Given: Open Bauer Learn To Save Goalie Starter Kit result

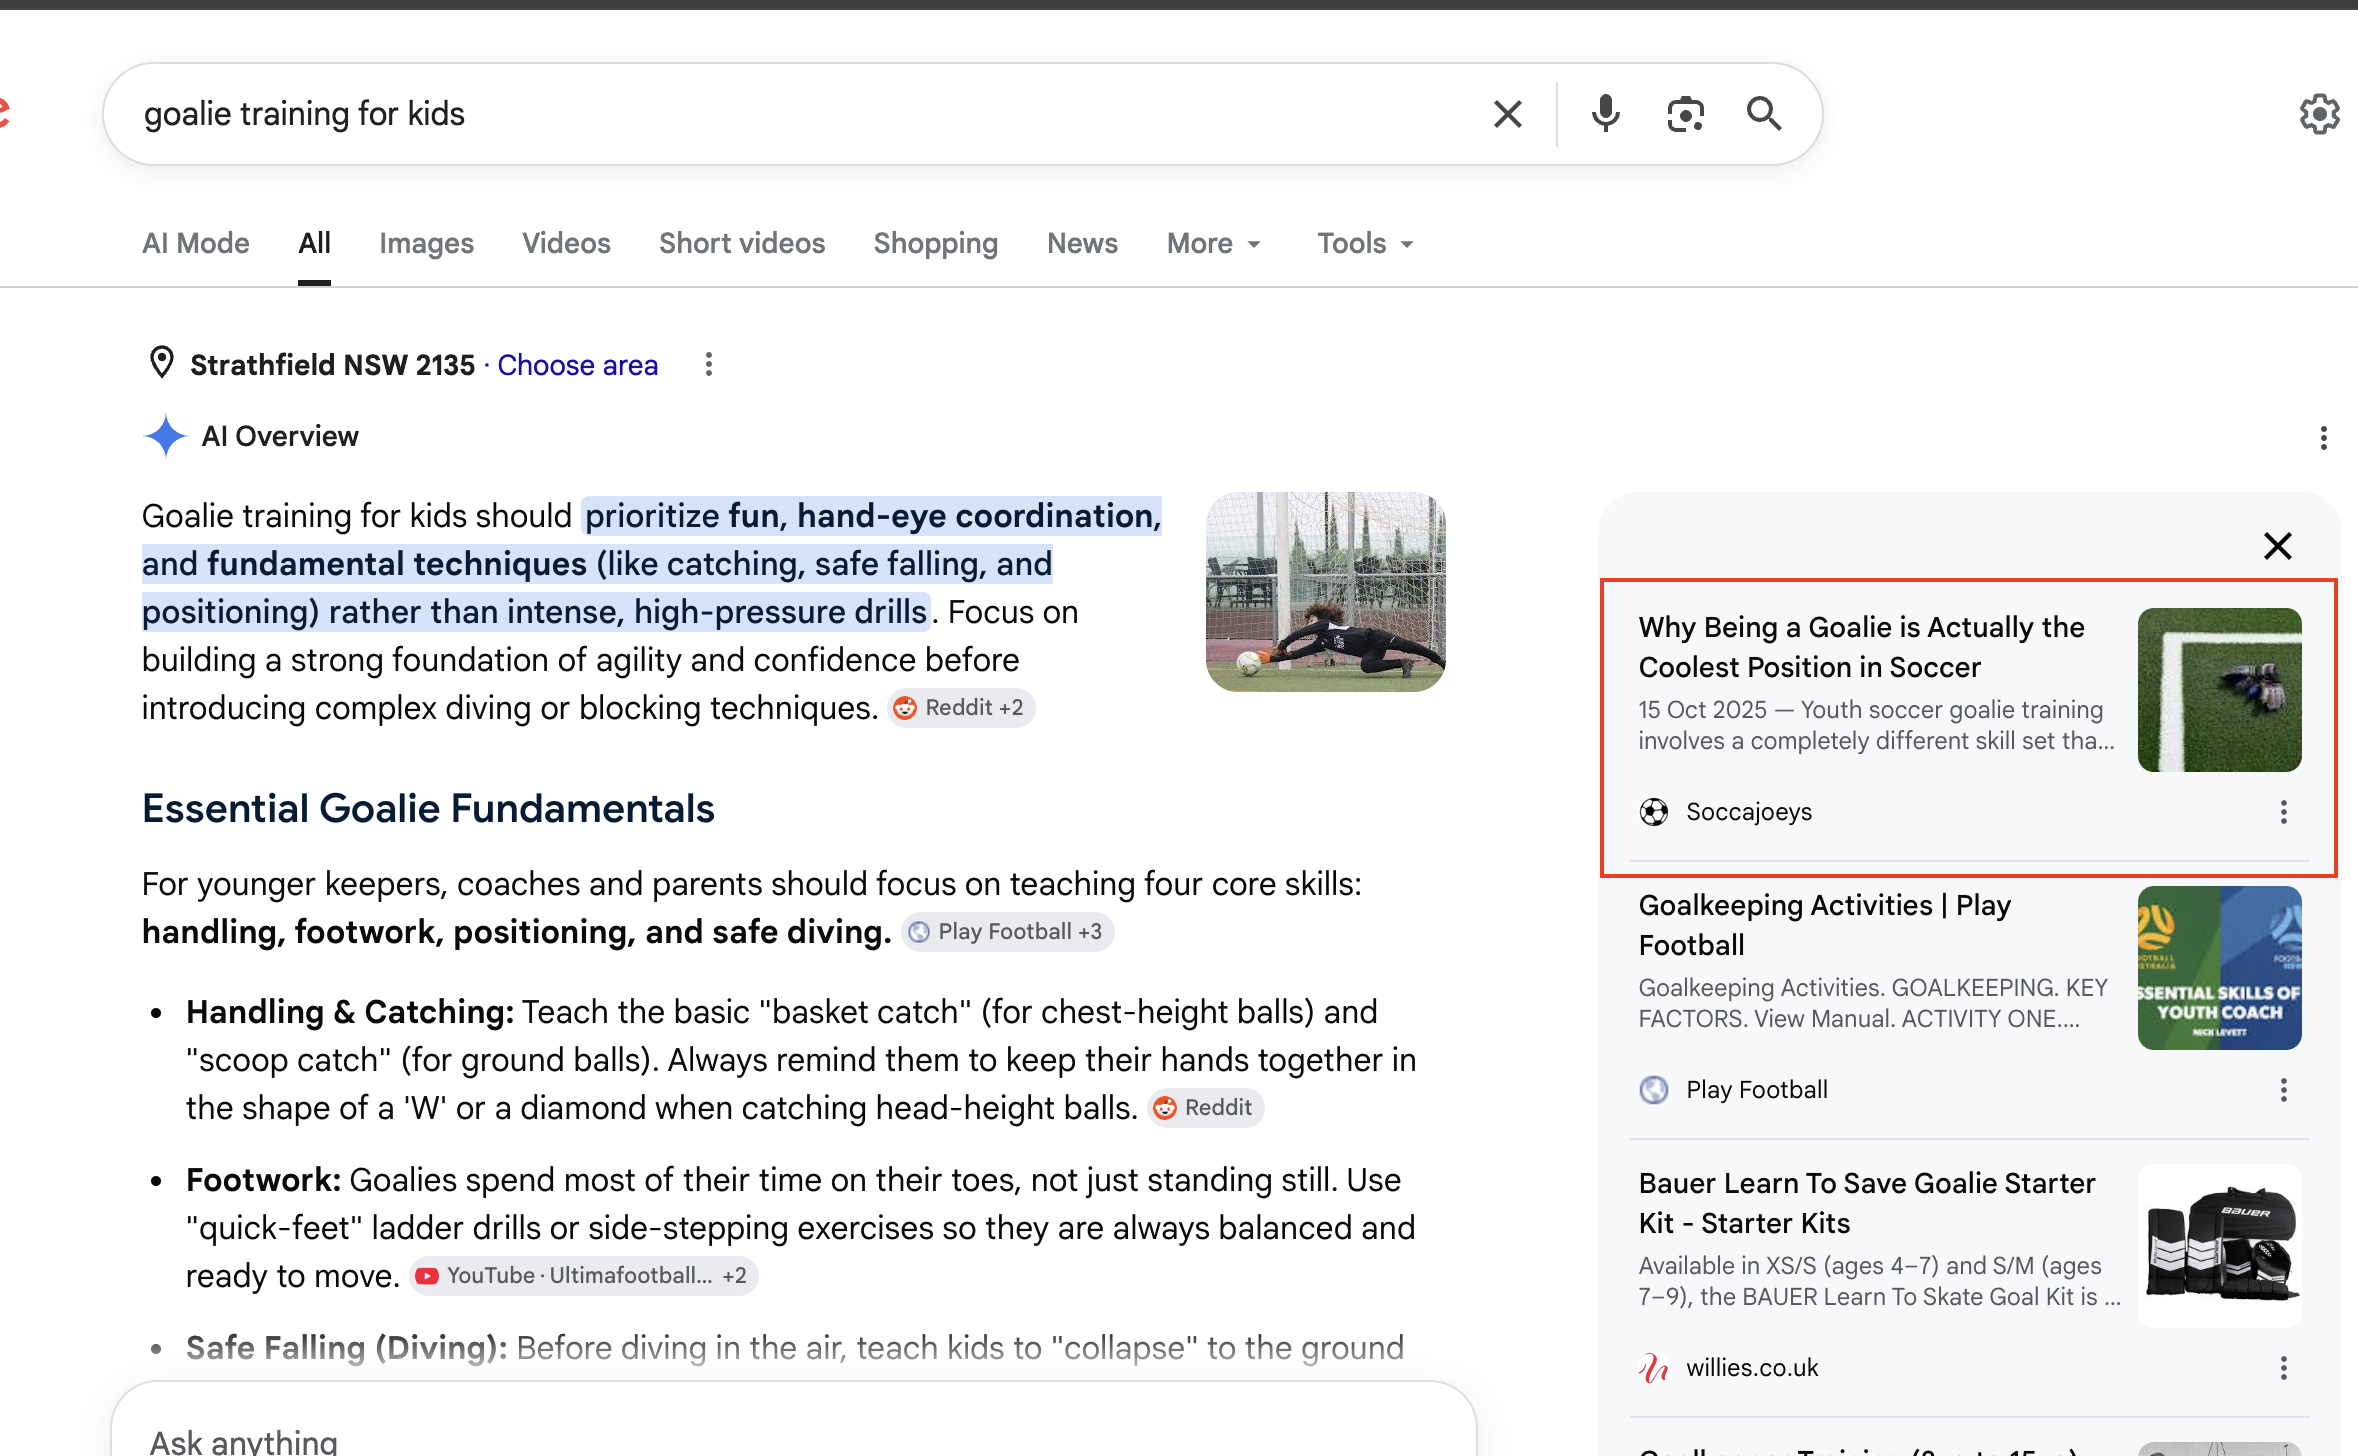Looking at the screenshot, I should pos(1866,1203).
